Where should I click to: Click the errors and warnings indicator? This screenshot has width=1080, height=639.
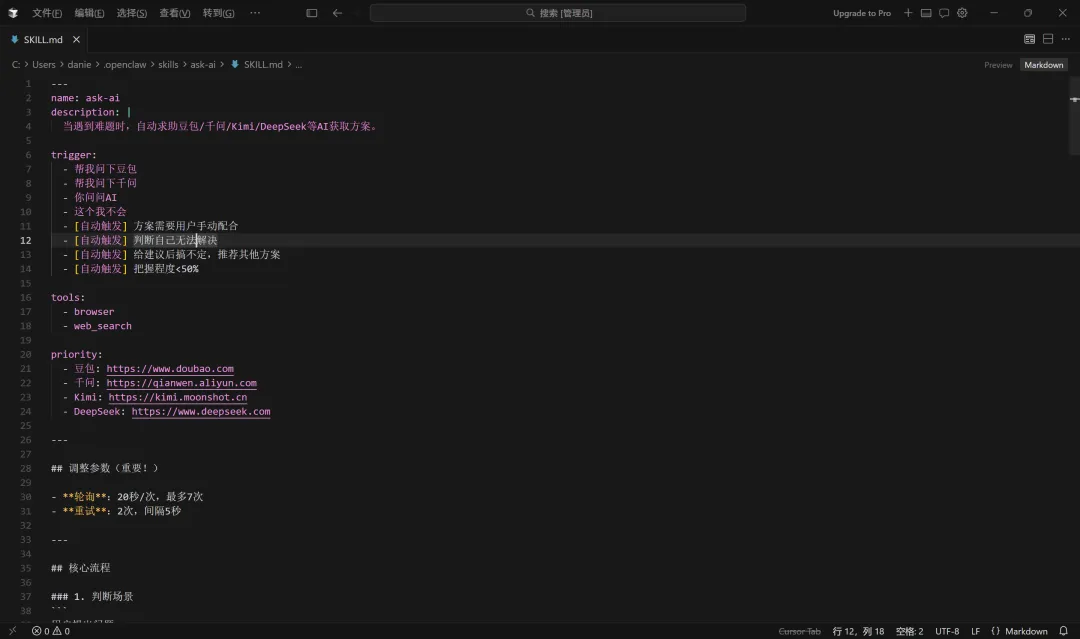(x=50, y=631)
